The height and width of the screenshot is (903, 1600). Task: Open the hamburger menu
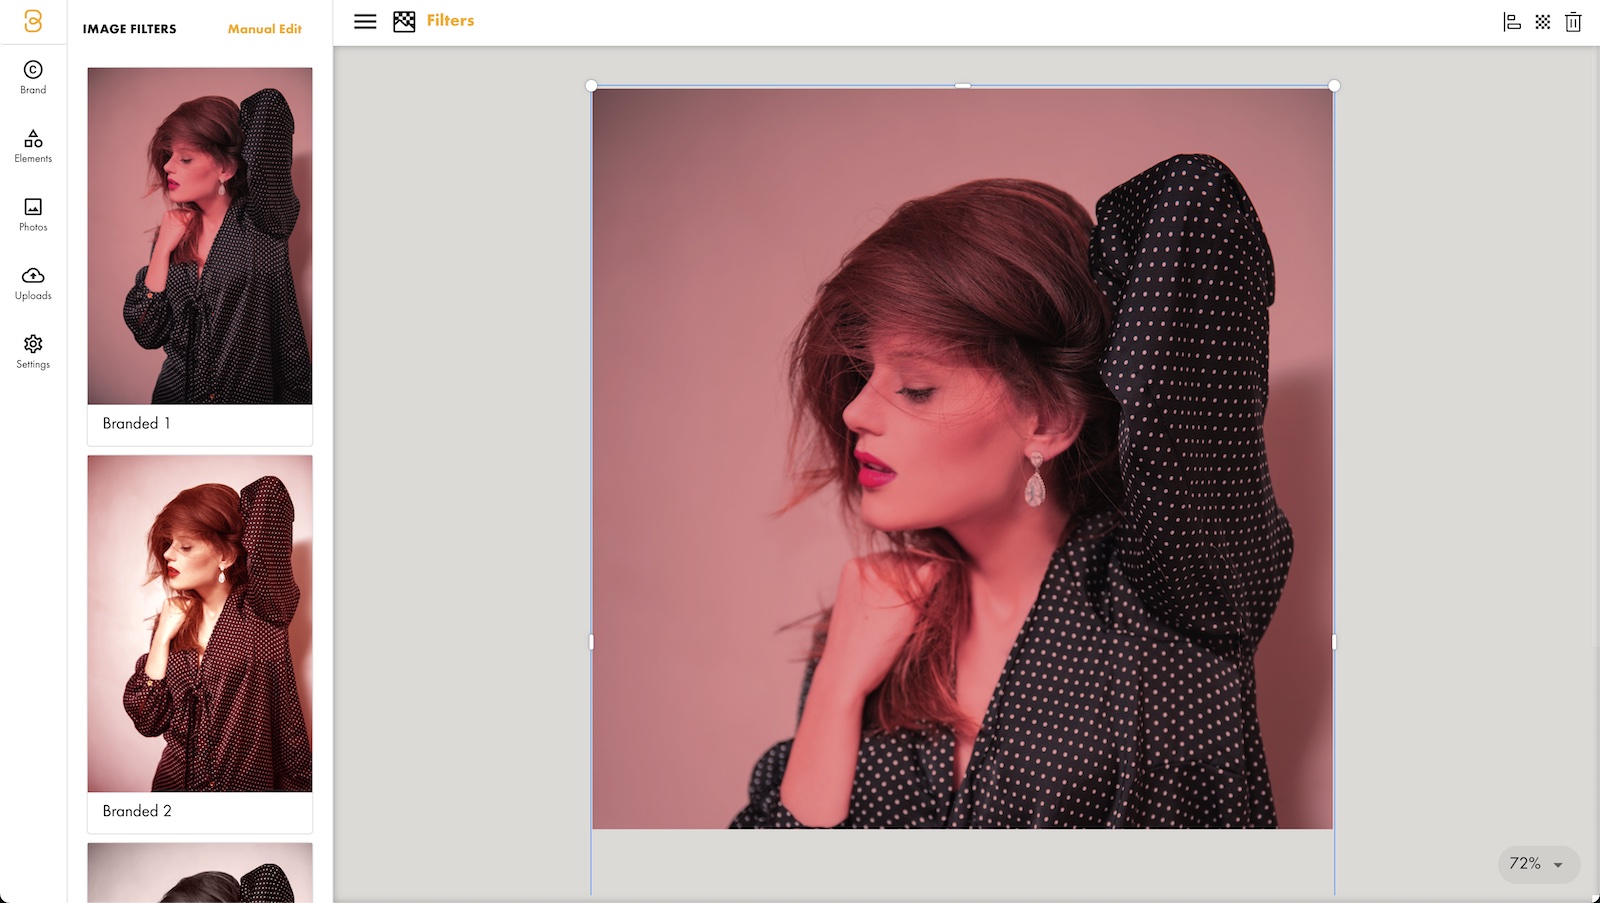365,21
